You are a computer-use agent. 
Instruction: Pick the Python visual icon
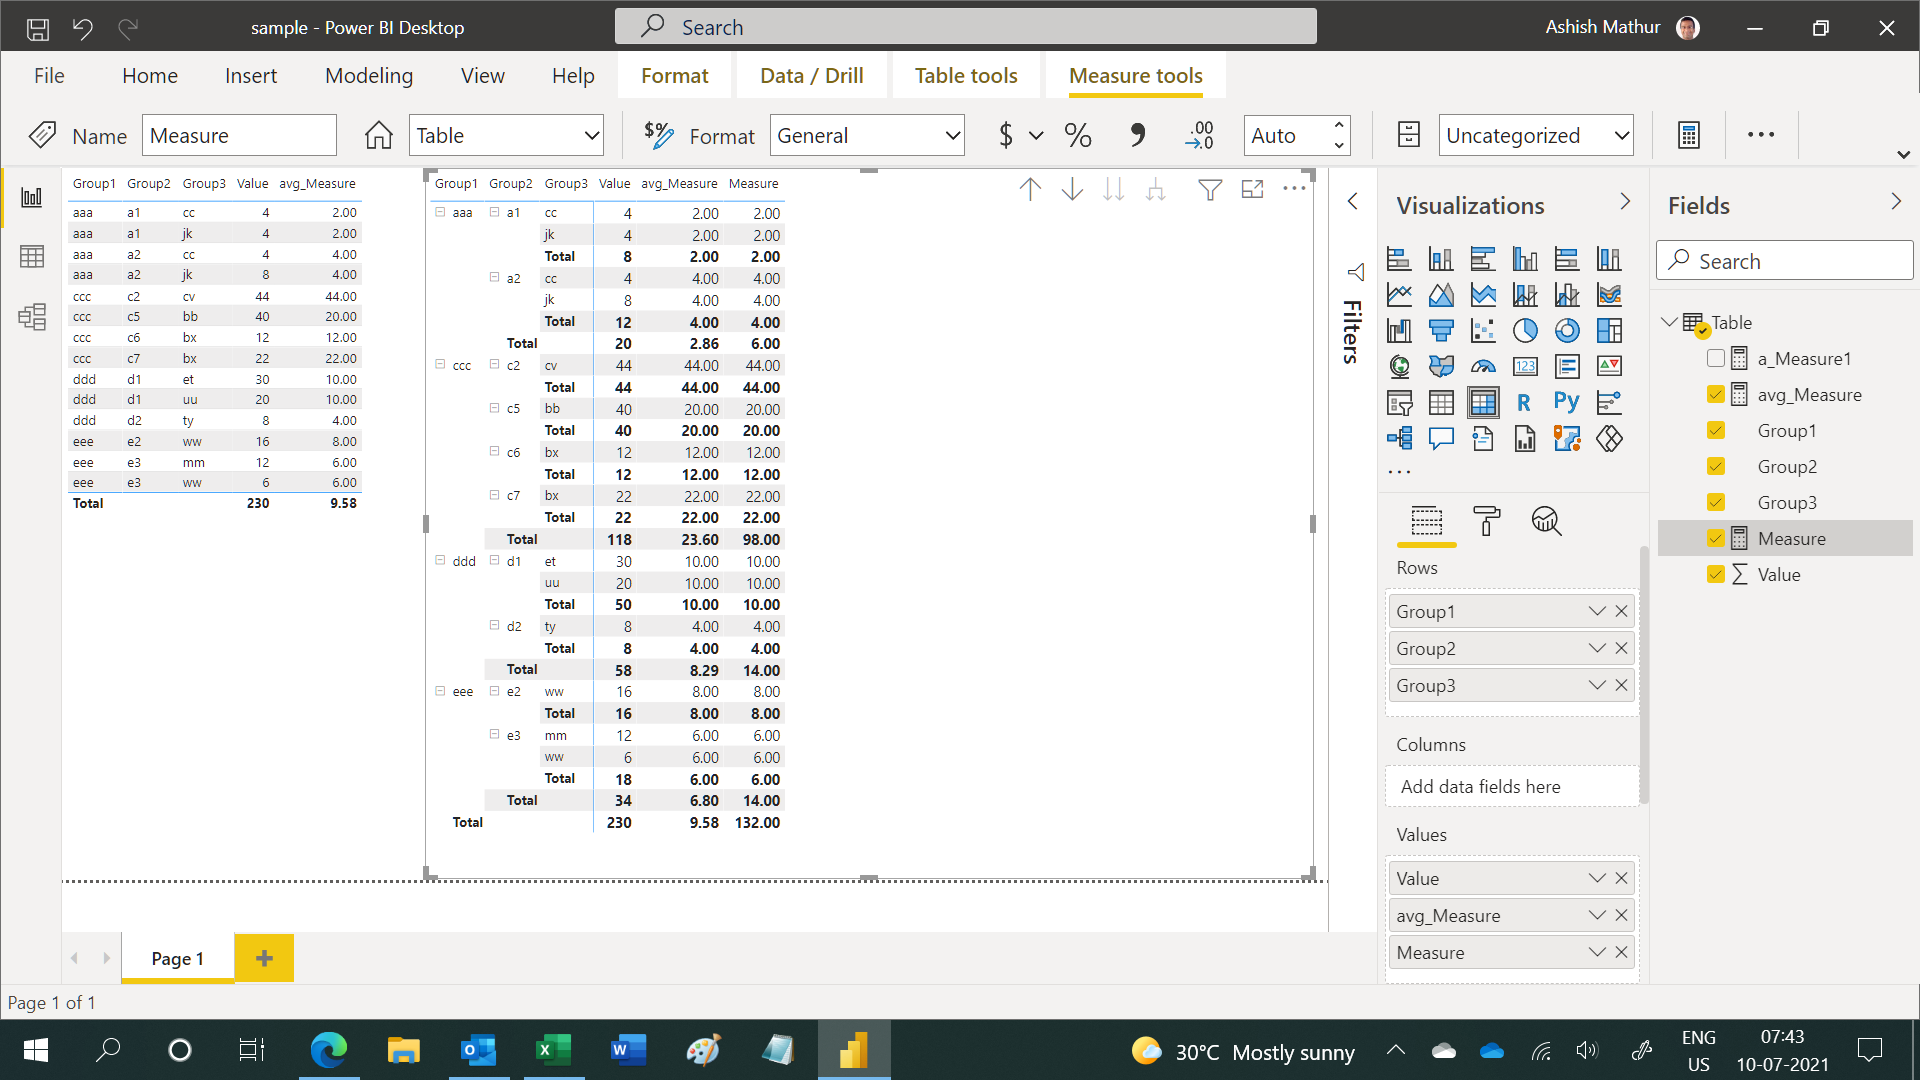1567,403
